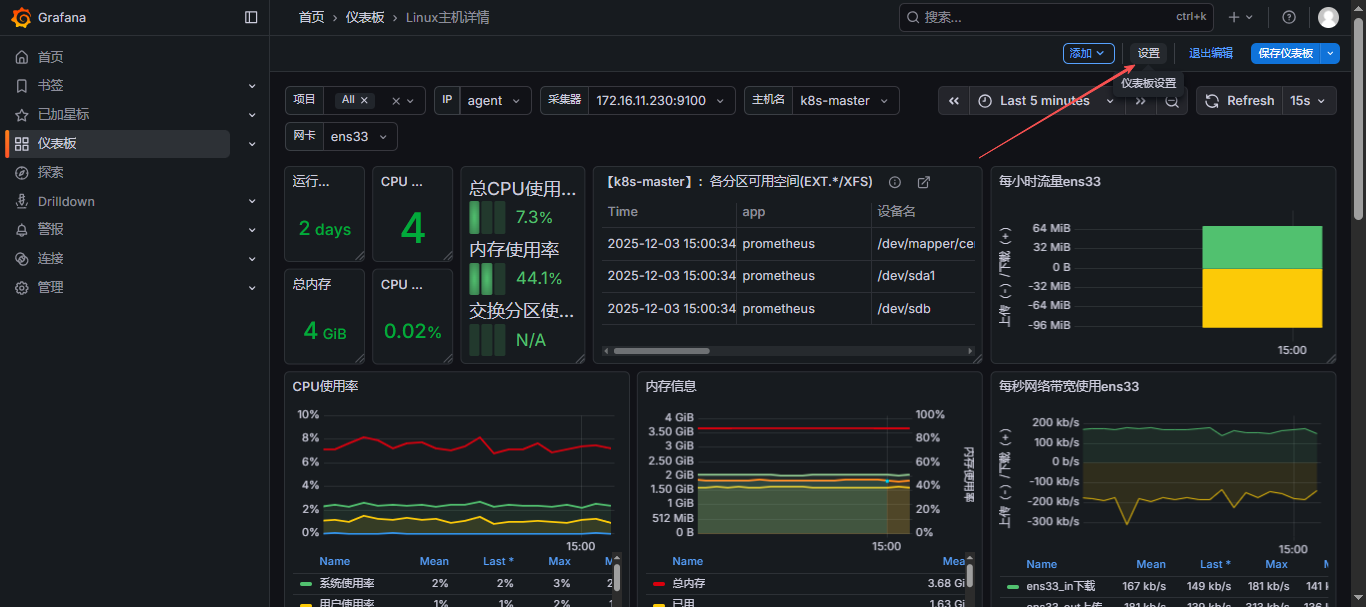1366x607 pixels.
Task: Open 首页 in the sidebar menu
Action: pos(51,57)
